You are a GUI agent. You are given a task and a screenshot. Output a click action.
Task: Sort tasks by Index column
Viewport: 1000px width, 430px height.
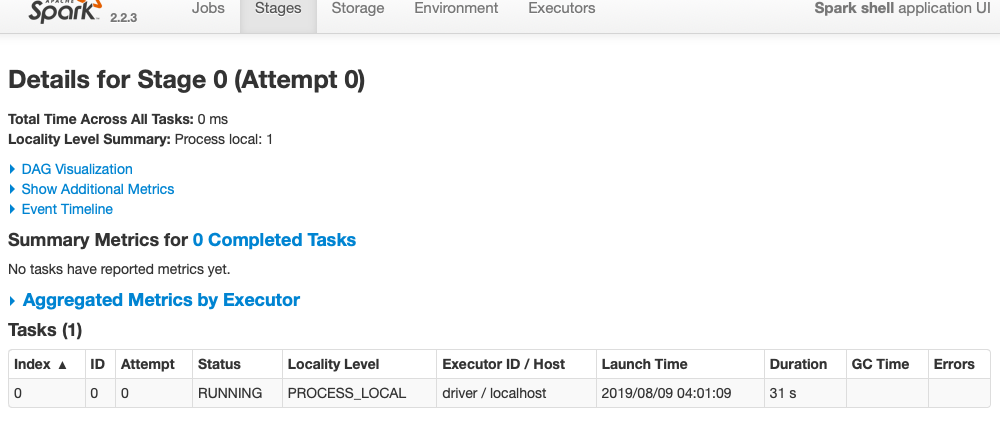47,364
